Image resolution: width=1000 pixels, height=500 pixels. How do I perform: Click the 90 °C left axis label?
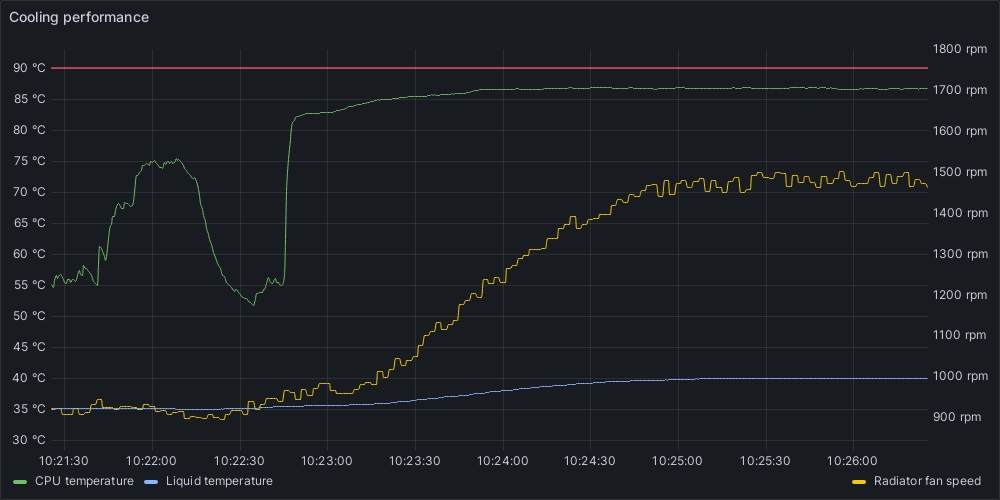(29, 68)
